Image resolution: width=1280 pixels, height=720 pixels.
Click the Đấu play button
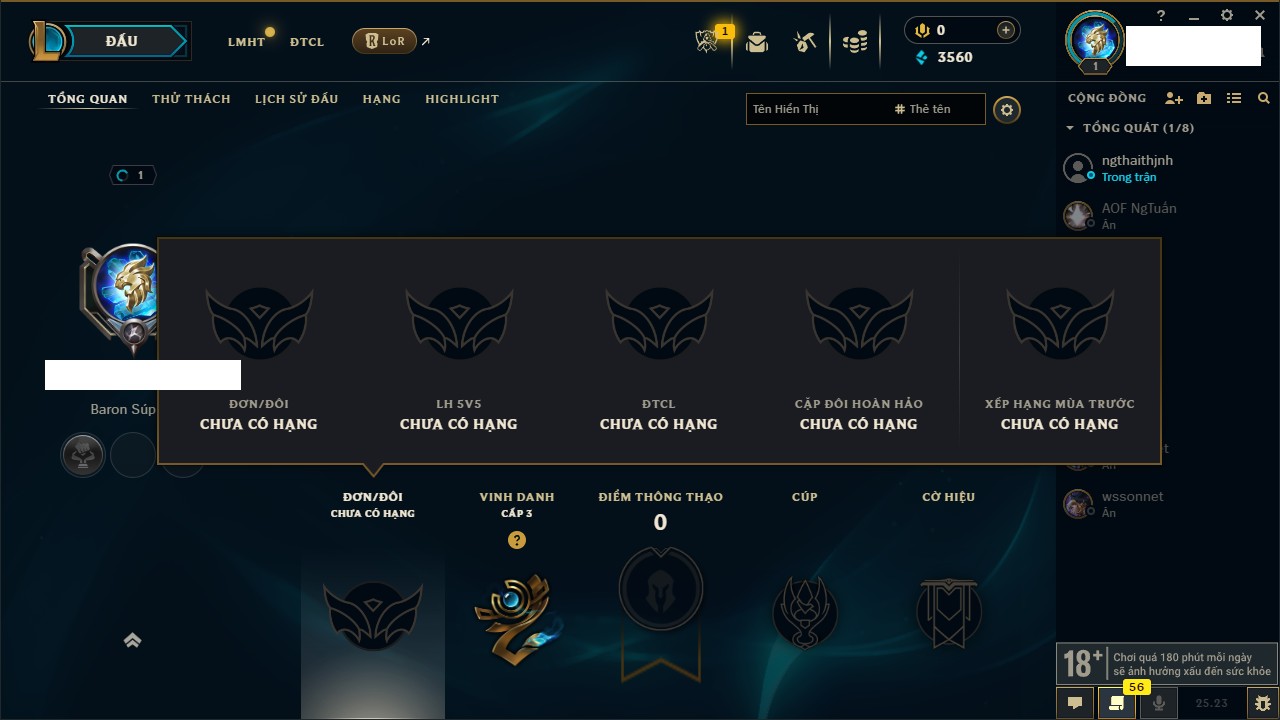click(122, 41)
